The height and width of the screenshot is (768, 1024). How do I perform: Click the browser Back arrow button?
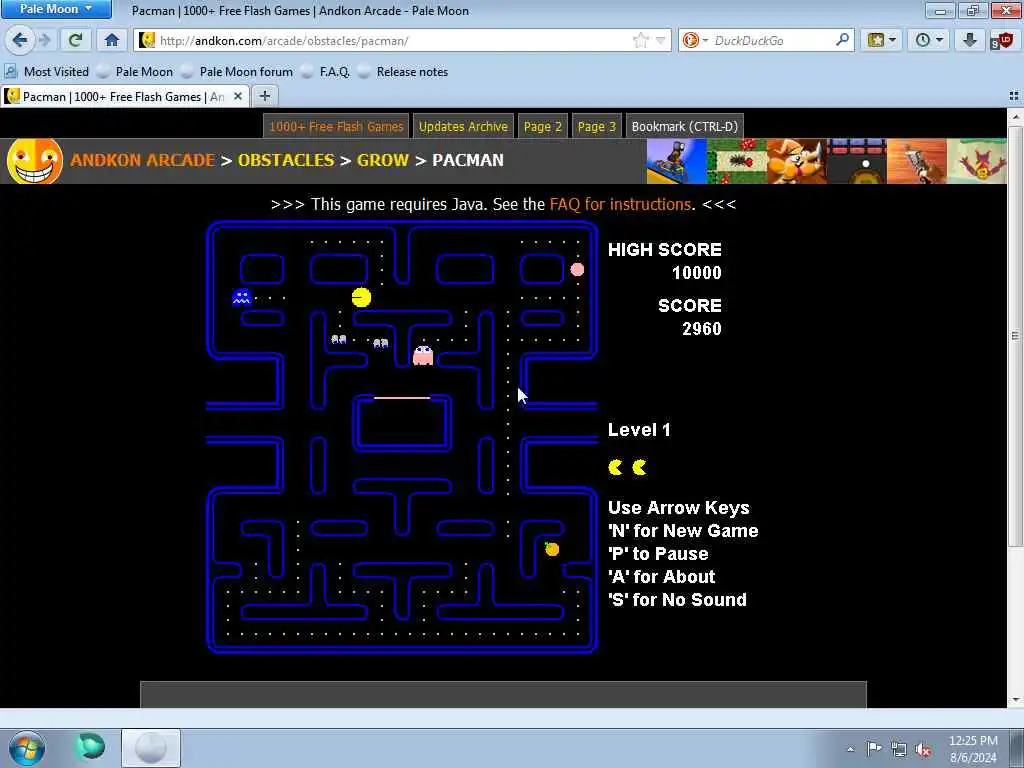[x=20, y=40]
